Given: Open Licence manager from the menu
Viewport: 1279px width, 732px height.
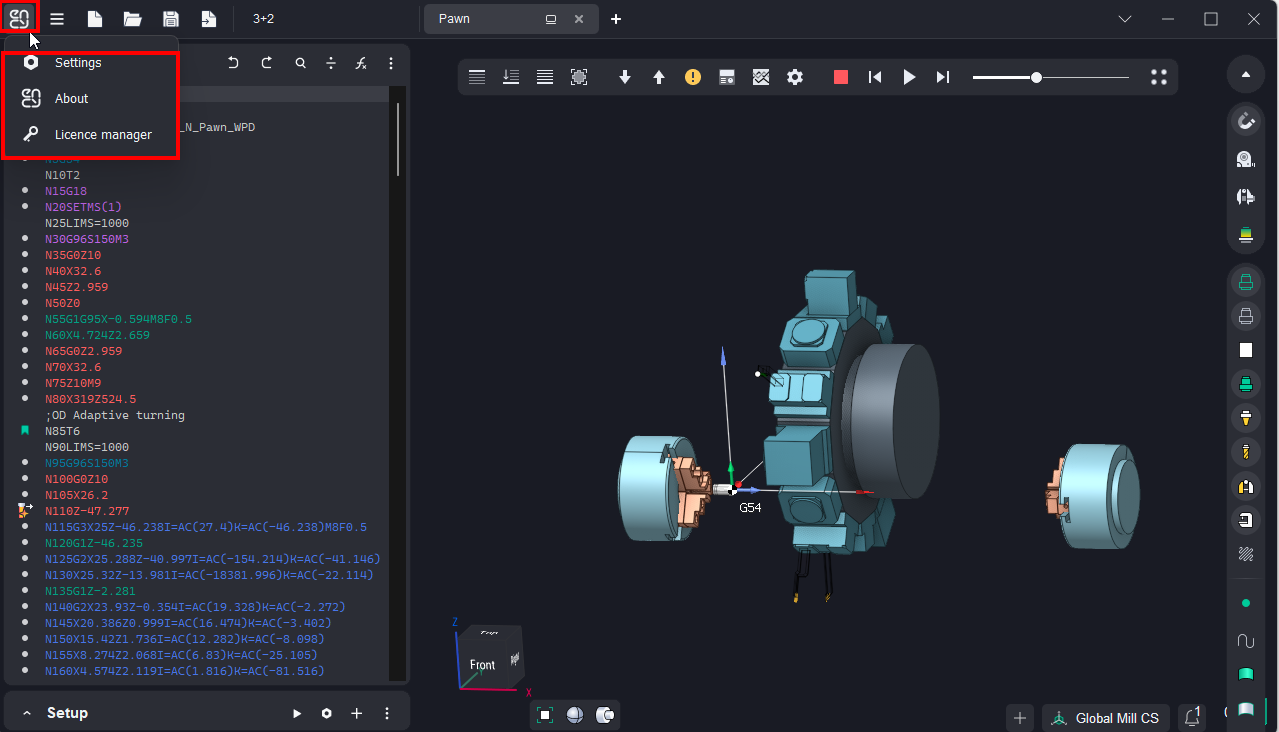Looking at the screenshot, I should pos(102,135).
